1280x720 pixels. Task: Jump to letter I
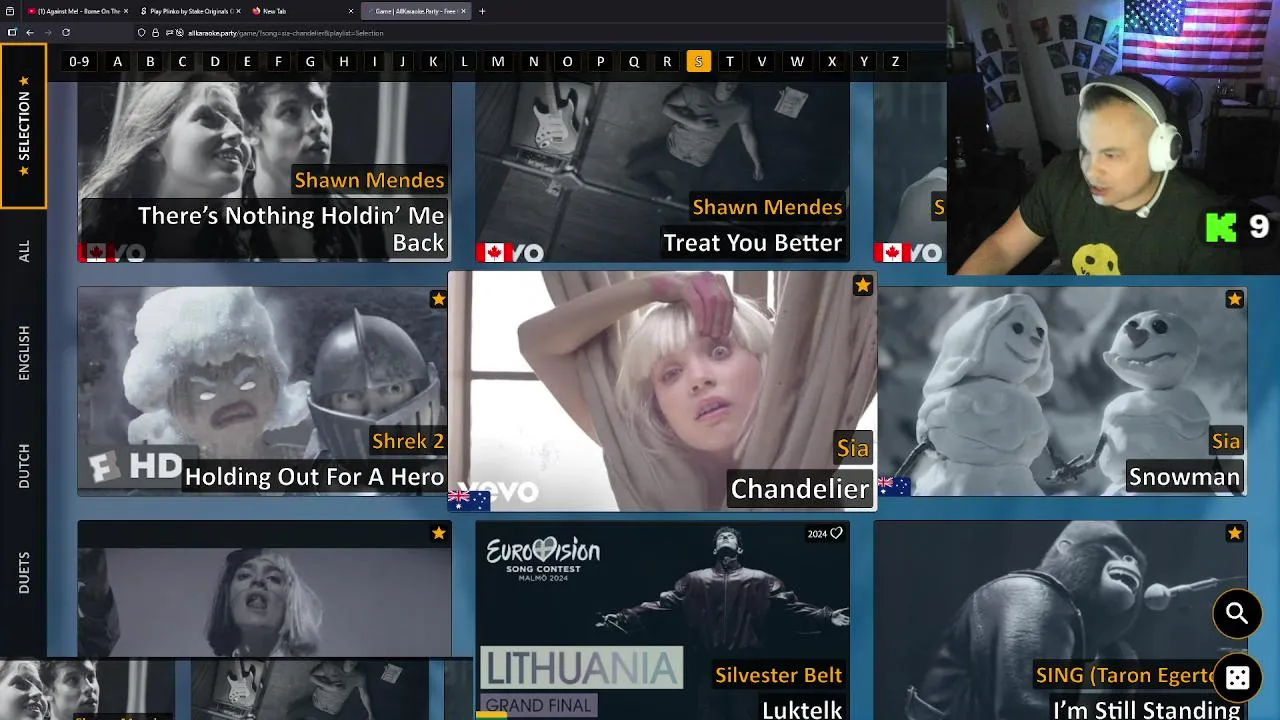coord(374,62)
